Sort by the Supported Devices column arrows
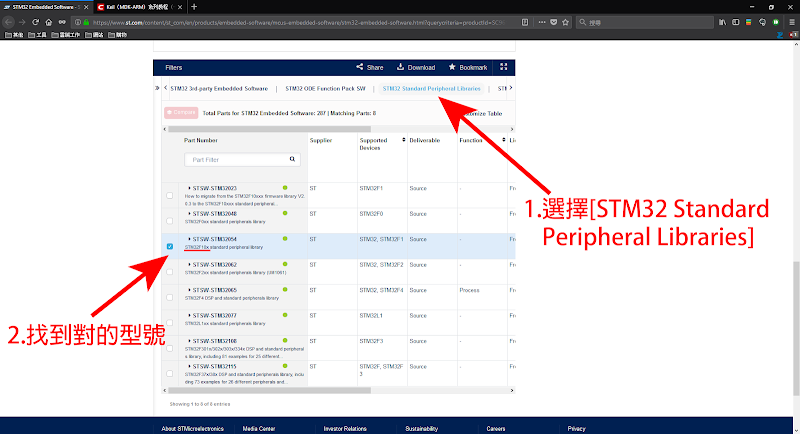The width and height of the screenshot is (800, 434). 404,140
